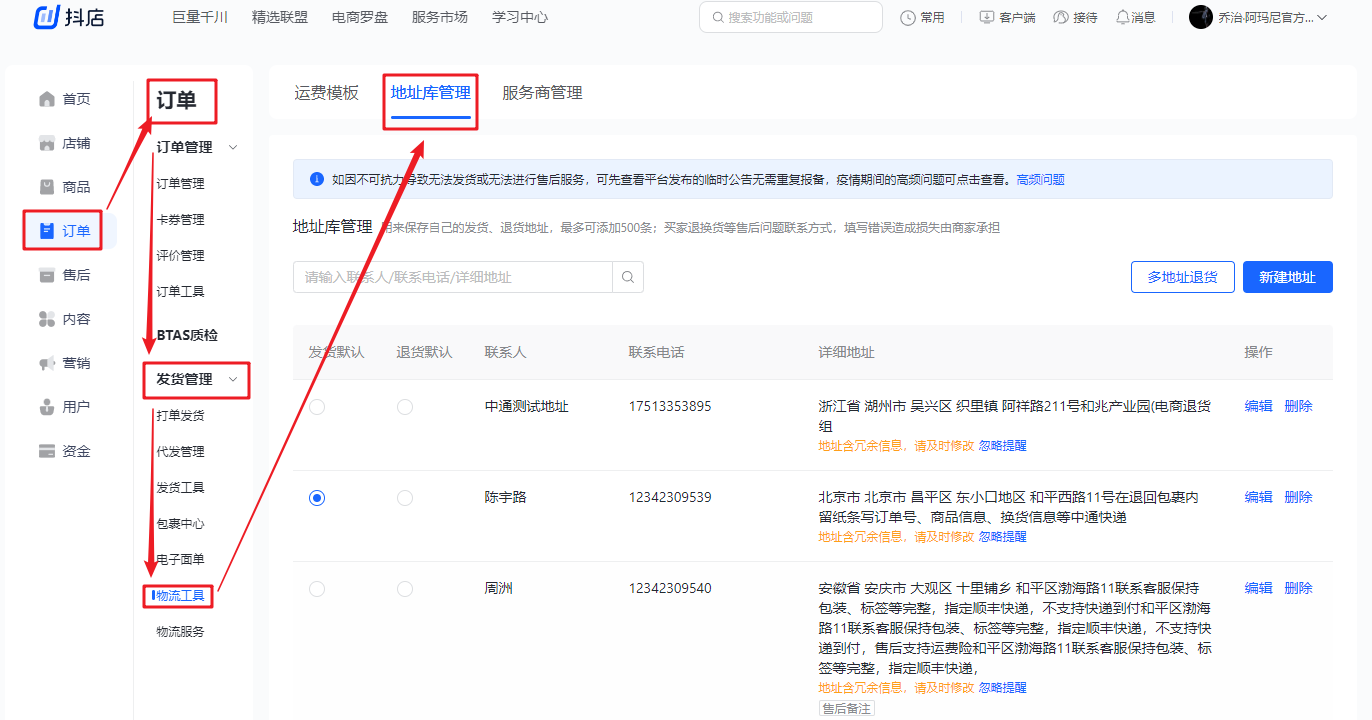
Task: Click 忽略提醒 in 中通测试地址 row
Action: tap(1003, 446)
